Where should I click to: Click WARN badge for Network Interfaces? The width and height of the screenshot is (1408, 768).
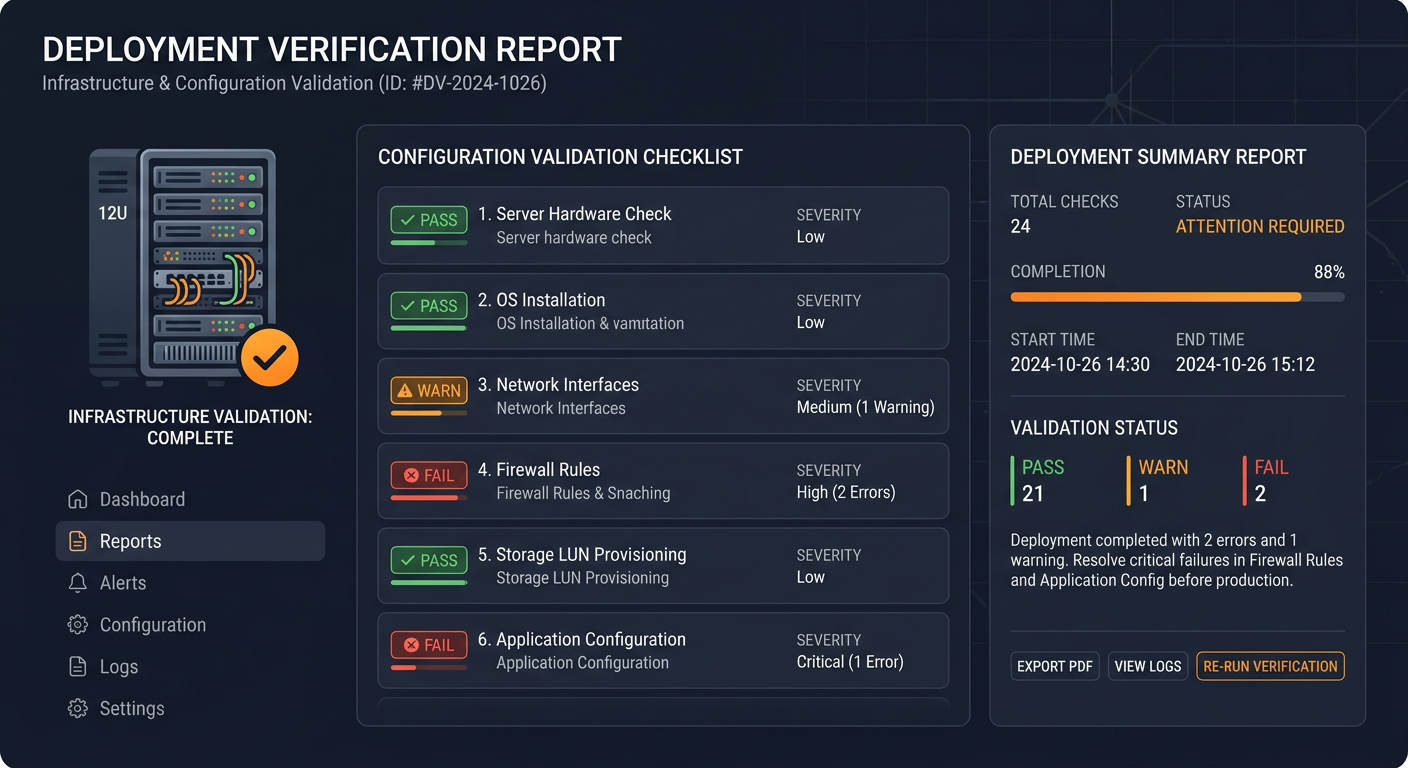(429, 390)
